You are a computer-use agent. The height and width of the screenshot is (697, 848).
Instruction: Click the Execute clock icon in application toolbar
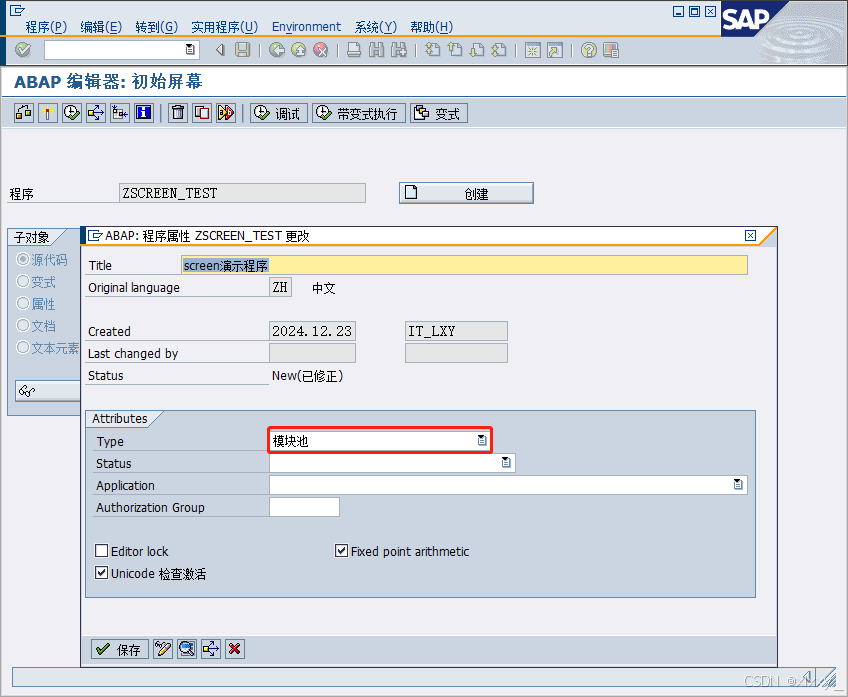point(71,113)
